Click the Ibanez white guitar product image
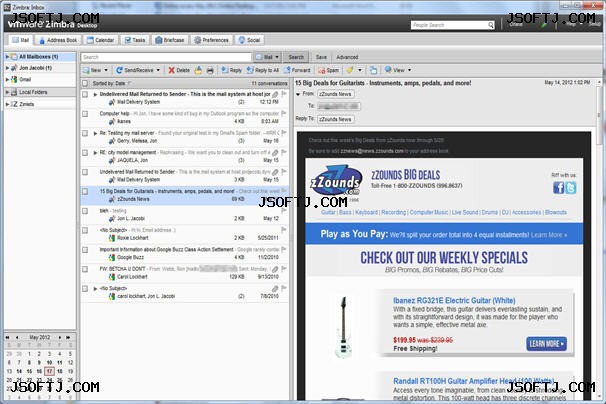The width and height of the screenshot is (606, 404). pyautogui.click(x=343, y=327)
